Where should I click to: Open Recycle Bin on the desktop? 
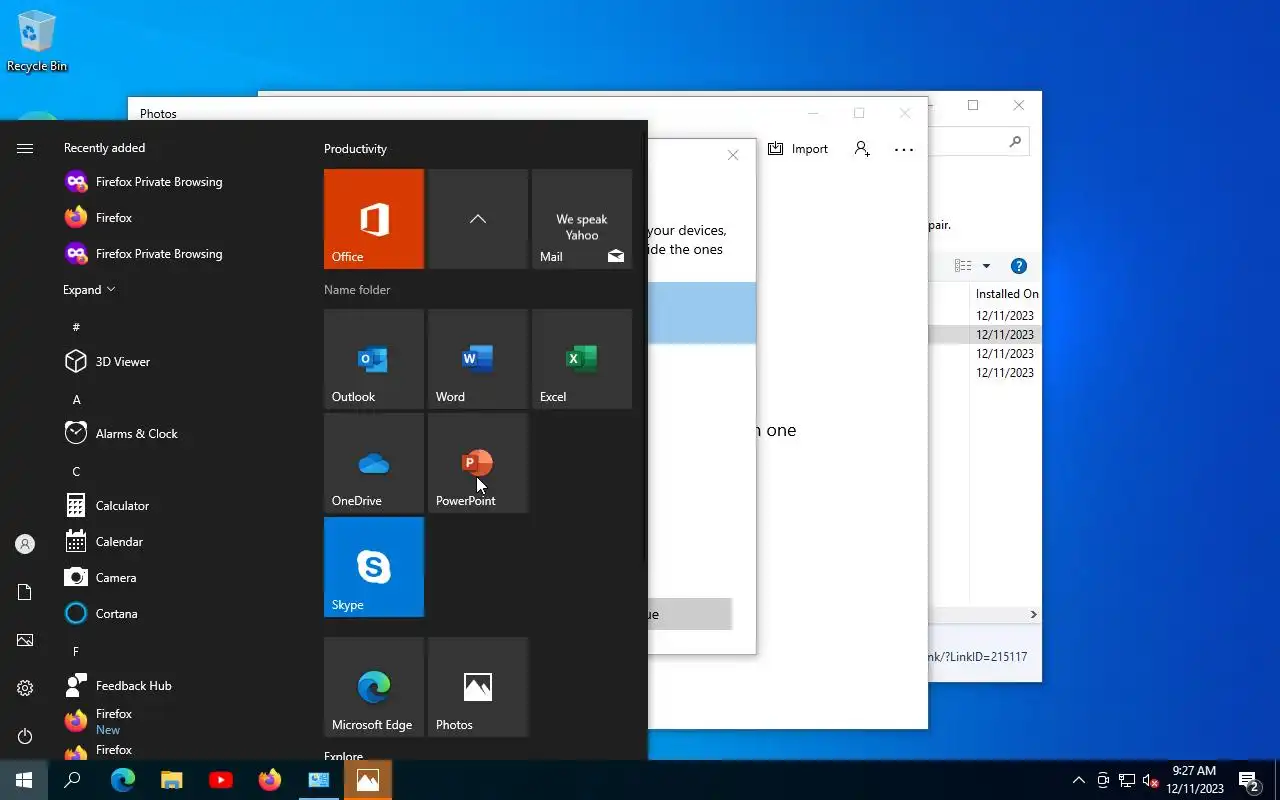tap(37, 42)
